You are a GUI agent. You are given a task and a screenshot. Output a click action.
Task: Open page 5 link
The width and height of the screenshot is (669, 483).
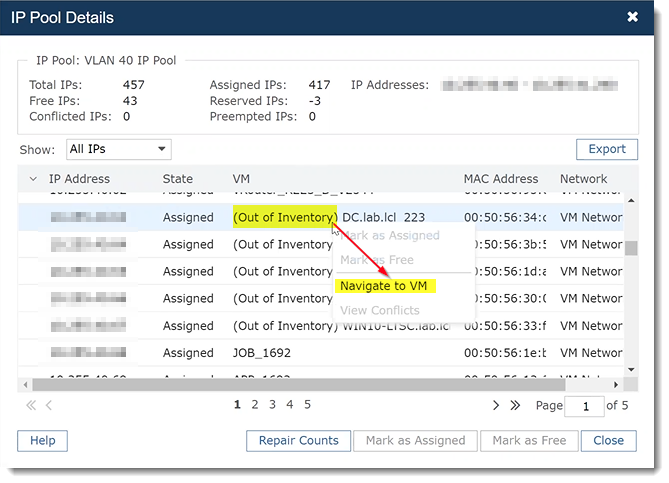pyautogui.click(x=307, y=404)
